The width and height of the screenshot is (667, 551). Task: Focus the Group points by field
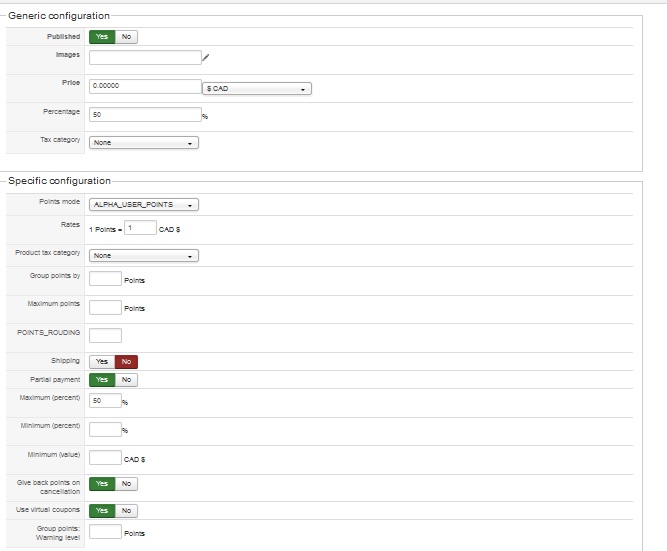pos(105,279)
